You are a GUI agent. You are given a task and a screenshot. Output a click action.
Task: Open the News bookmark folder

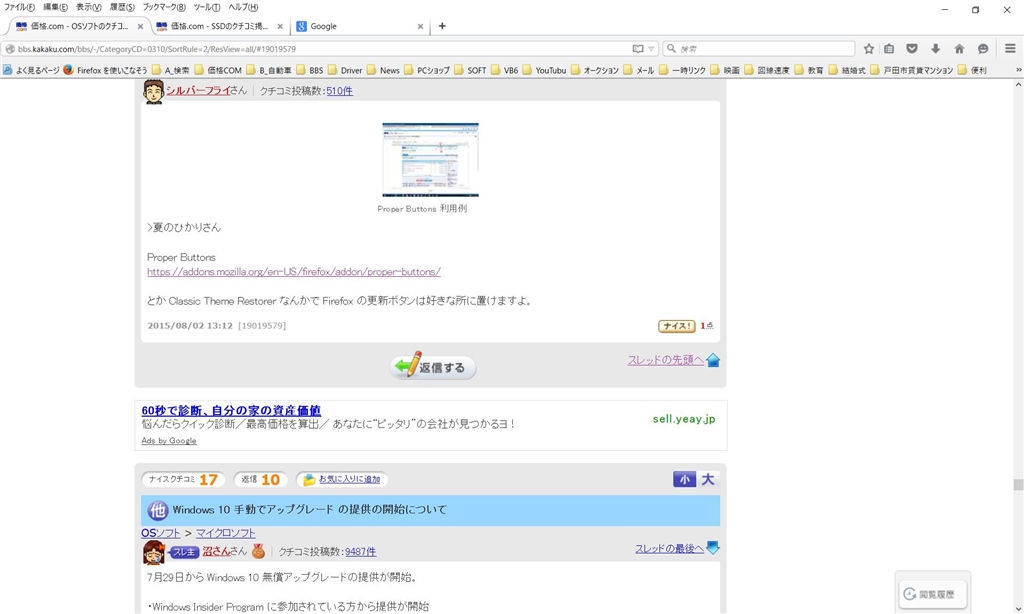pos(383,70)
